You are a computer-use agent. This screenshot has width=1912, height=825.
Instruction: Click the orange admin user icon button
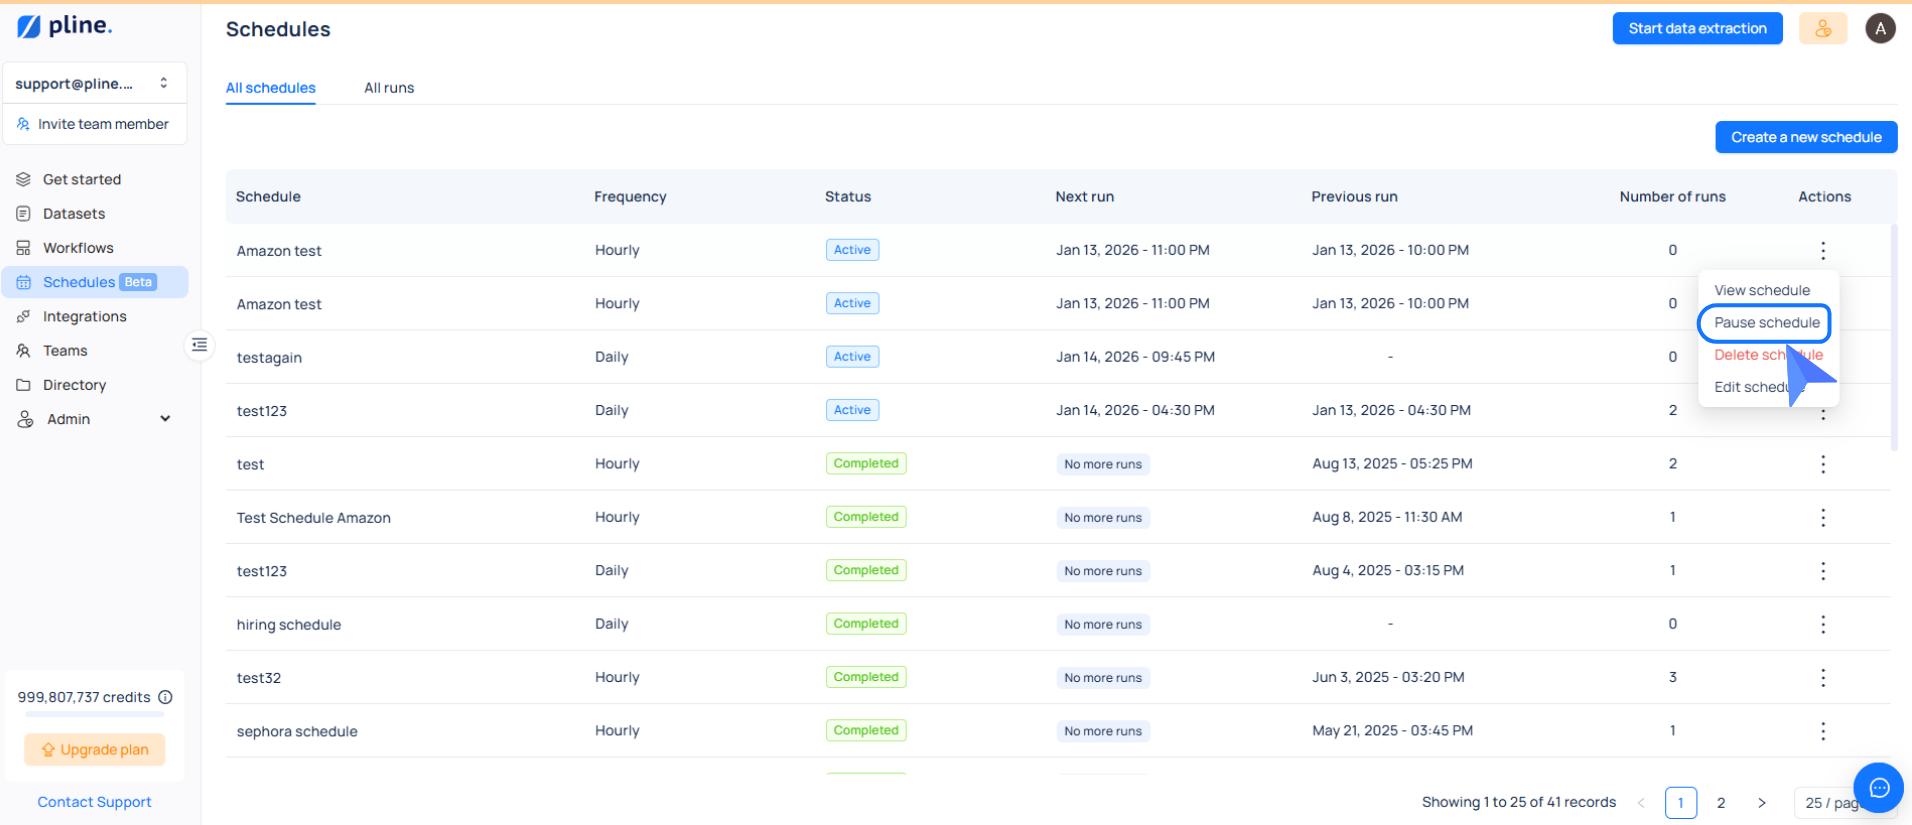[x=1823, y=29]
